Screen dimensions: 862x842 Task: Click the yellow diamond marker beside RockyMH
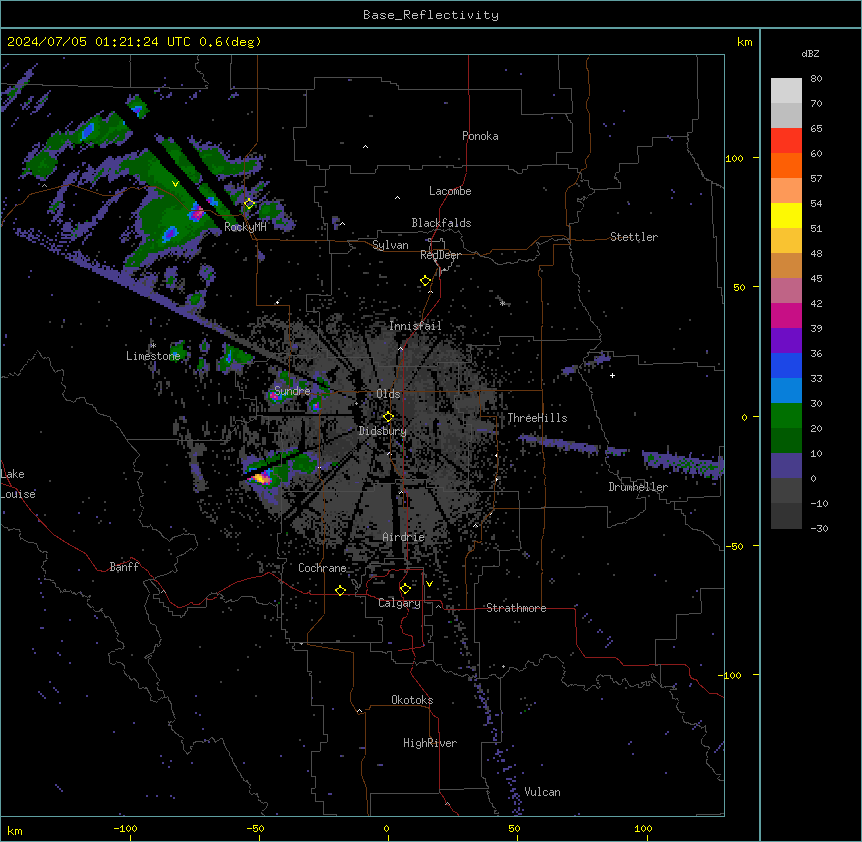[249, 203]
